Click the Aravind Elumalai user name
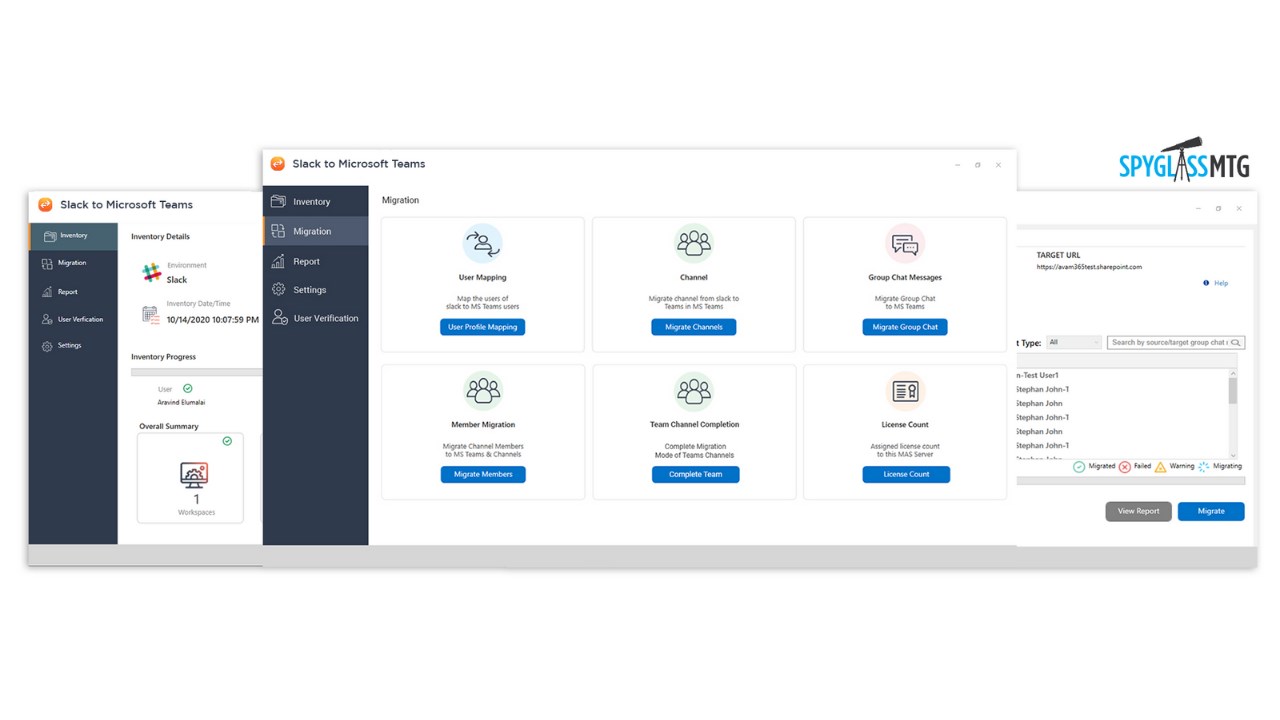Viewport: 1280px width, 720px height. point(182,402)
